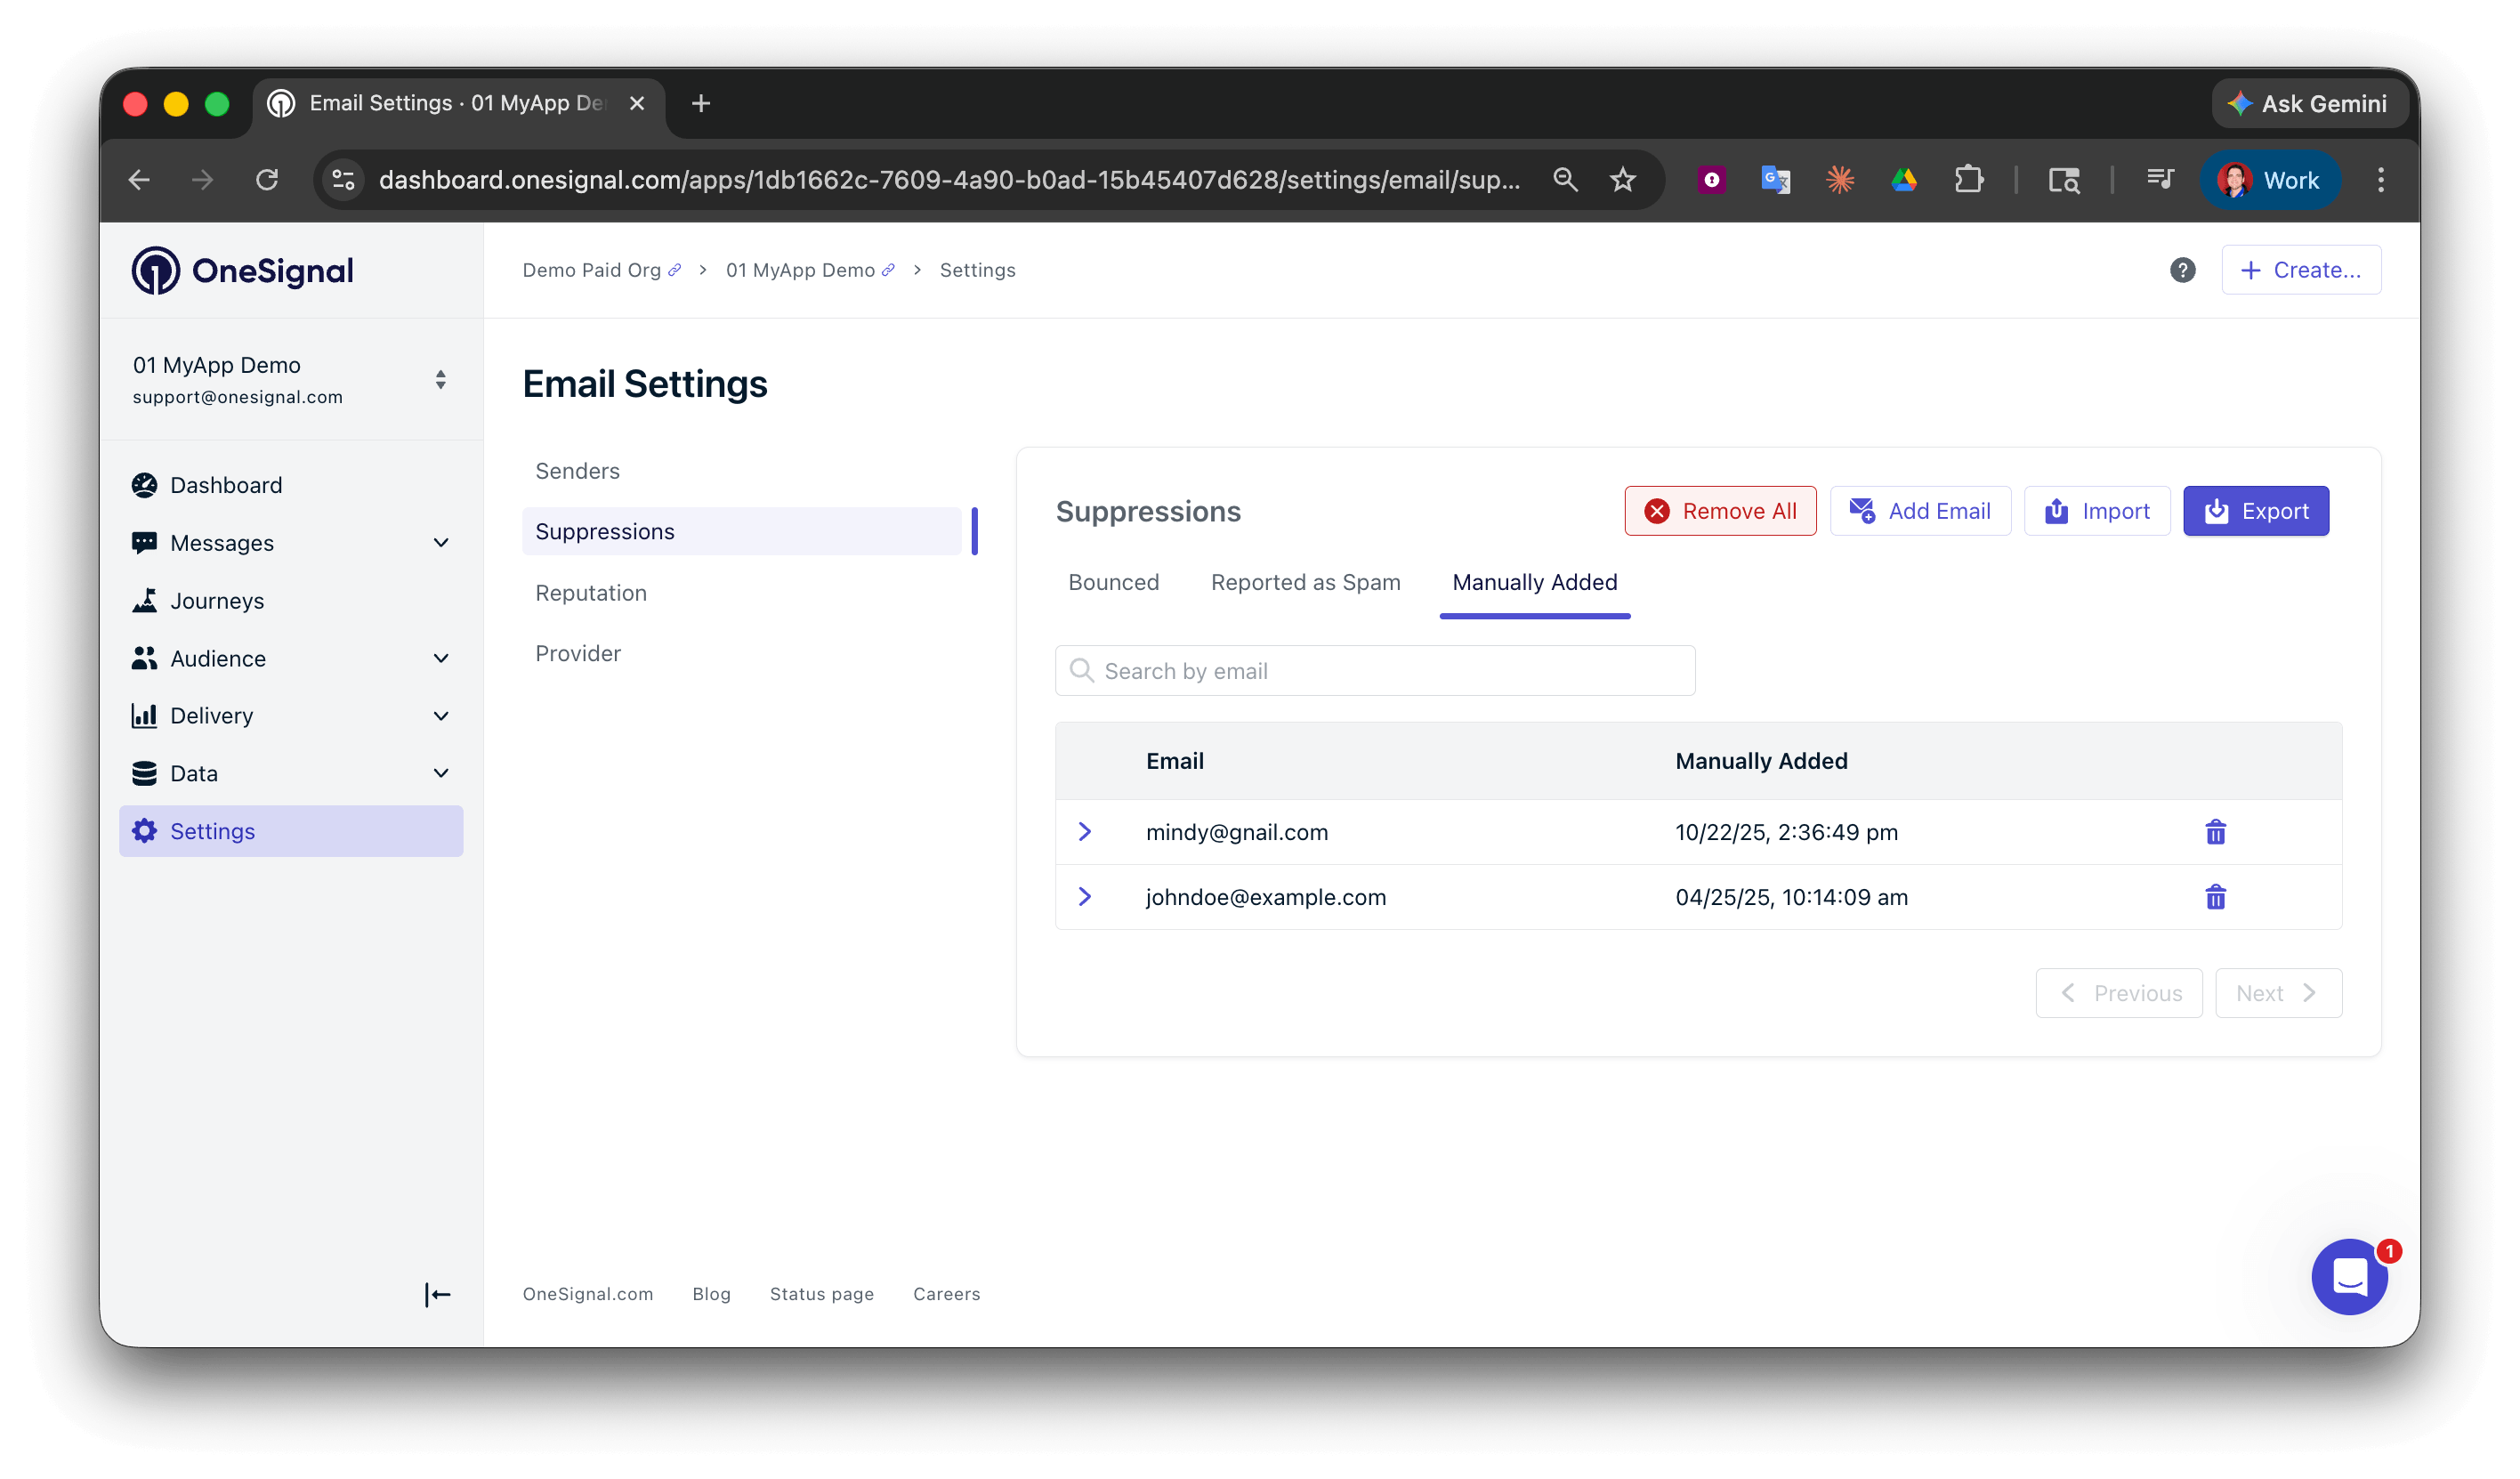The width and height of the screenshot is (2520, 1479).
Task: Select the Journeys flask icon
Action: (145, 600)
